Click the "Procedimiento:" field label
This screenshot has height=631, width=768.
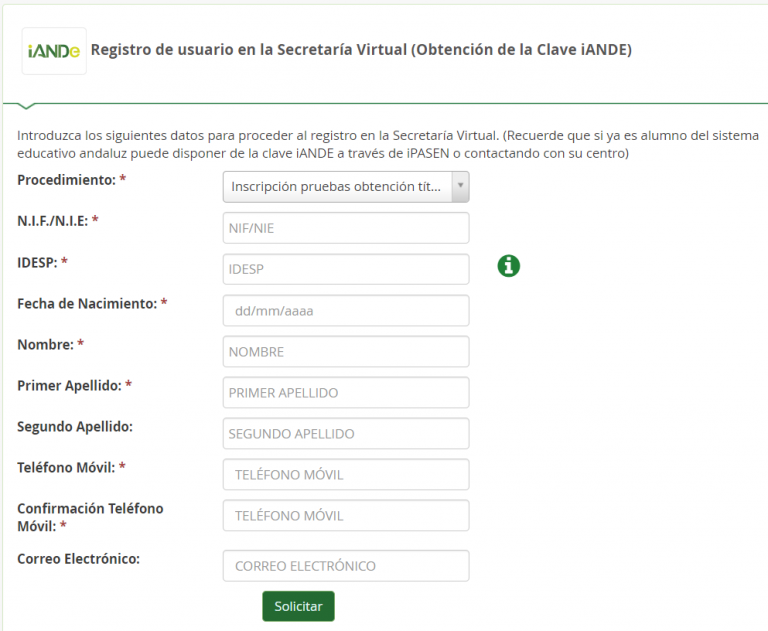click(66, 179)
